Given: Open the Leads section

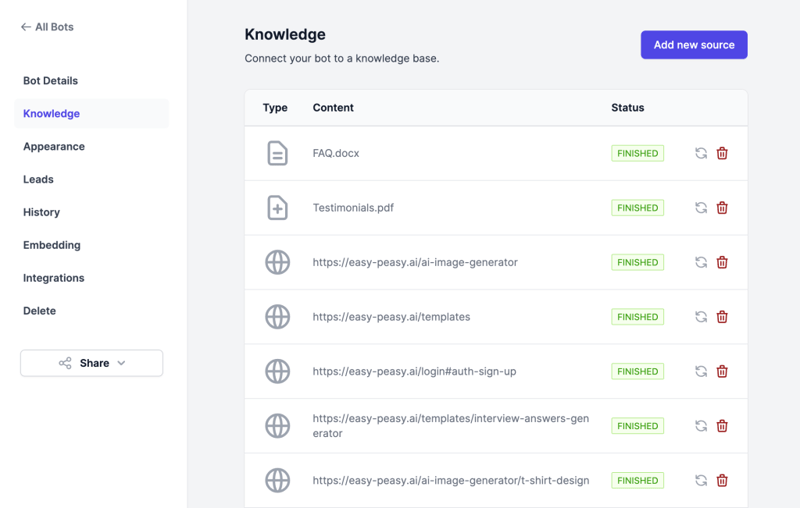Looking at the screenshot, I should click(38, 180).
